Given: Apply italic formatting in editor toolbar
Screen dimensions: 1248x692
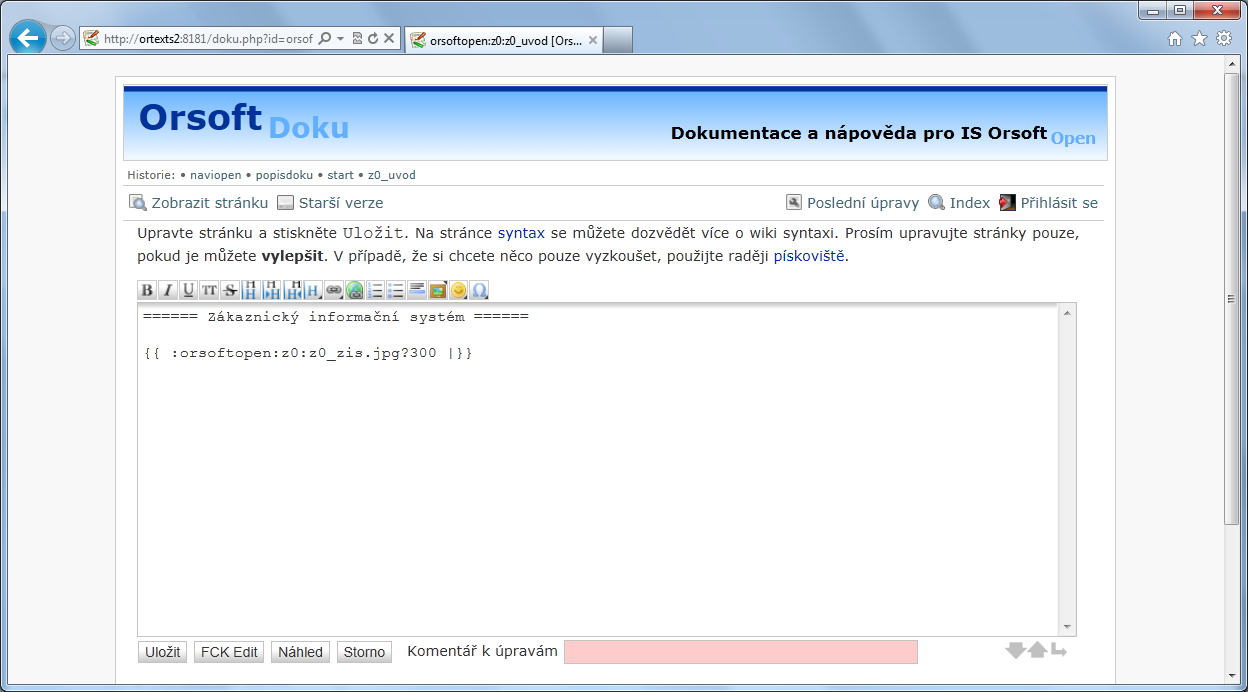Looking at the screenshot, I should 167,291.
